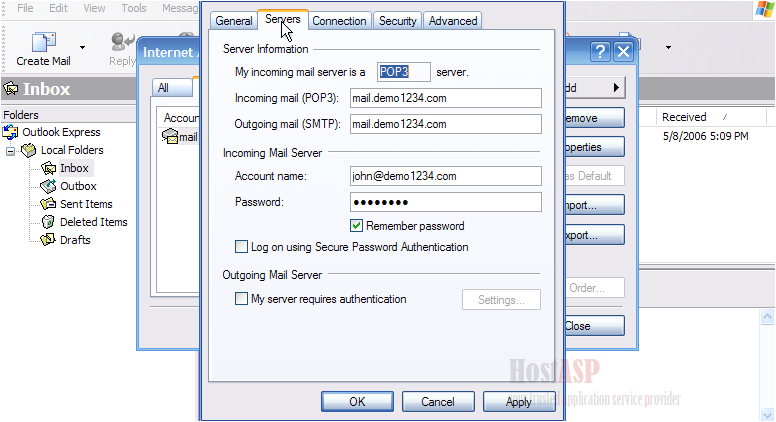Click the Incoming mail (POP3) server field

445,98
